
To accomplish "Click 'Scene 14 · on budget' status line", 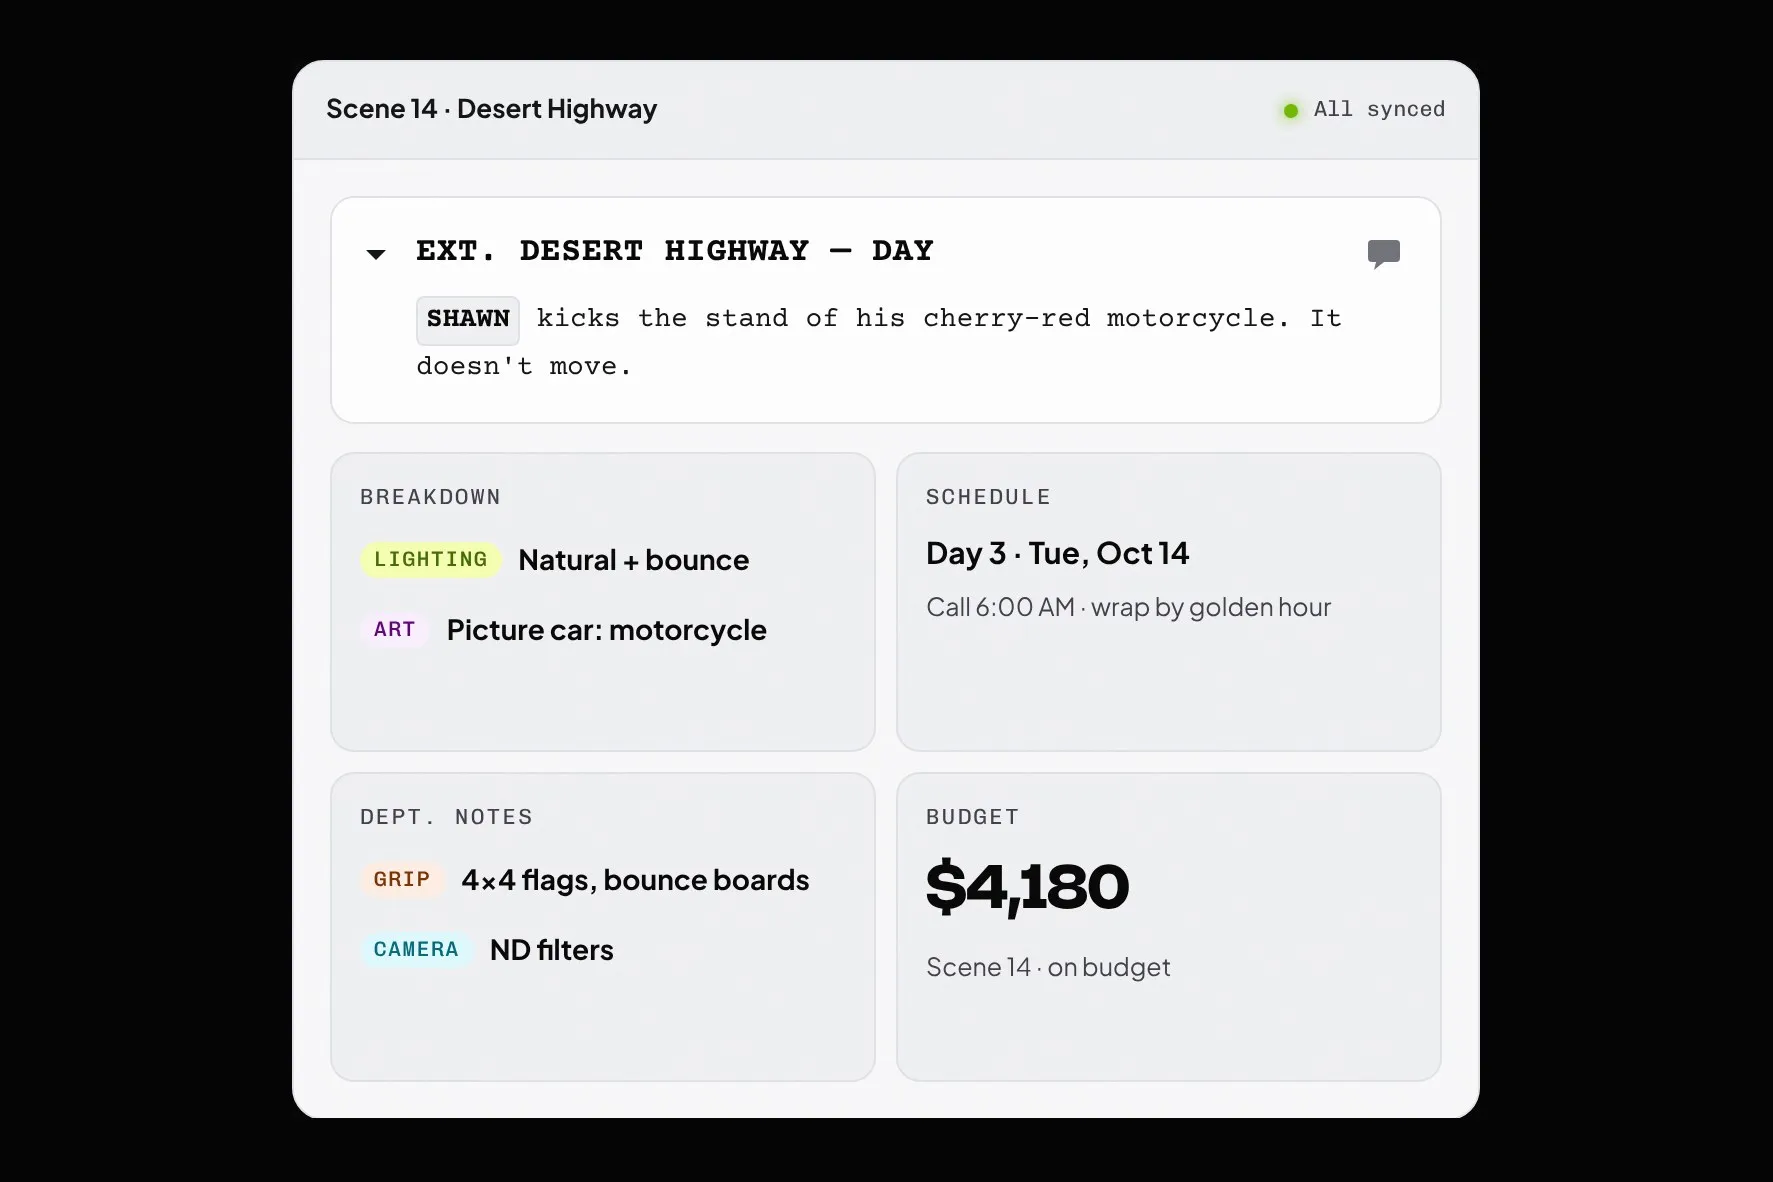I will (1048, 968).
